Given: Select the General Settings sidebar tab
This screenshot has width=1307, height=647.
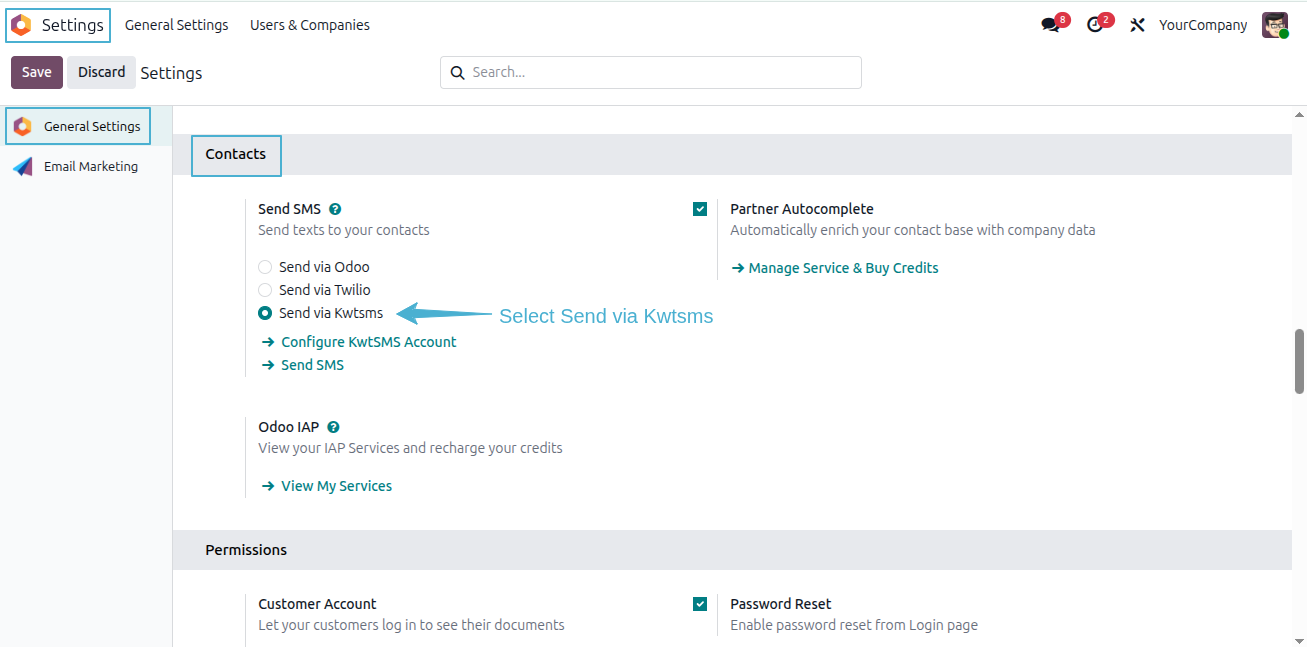Looking at the screenshot, I should click(86, 127).
